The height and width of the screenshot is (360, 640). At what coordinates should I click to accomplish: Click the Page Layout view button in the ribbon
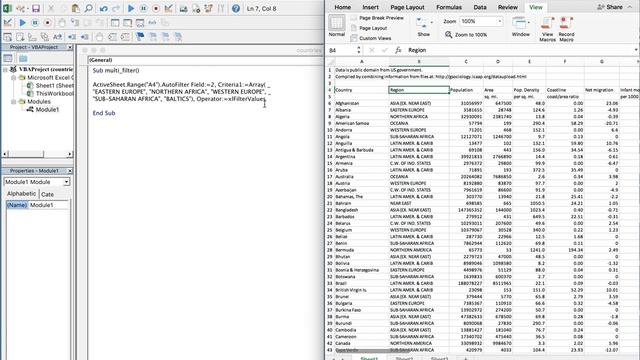coord(369,28)
